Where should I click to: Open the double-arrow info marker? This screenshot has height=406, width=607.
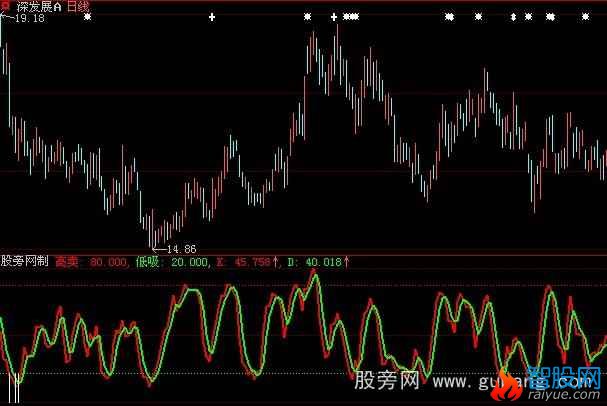513,17
